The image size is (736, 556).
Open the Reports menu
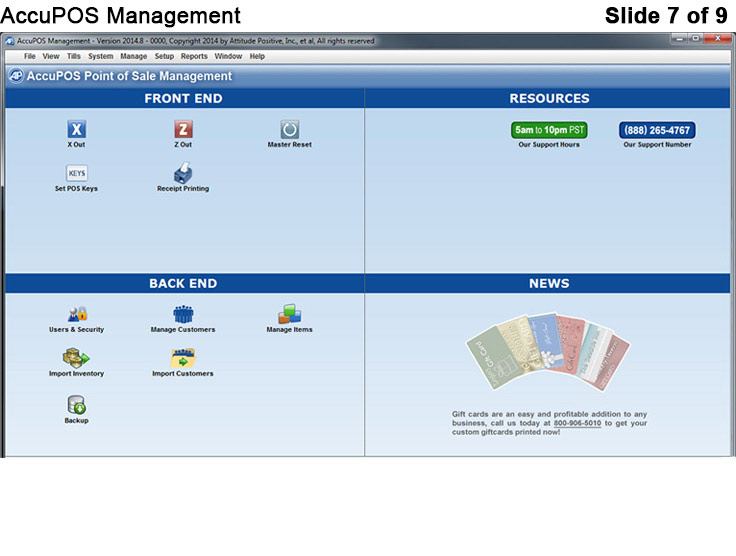coord(194,56)
